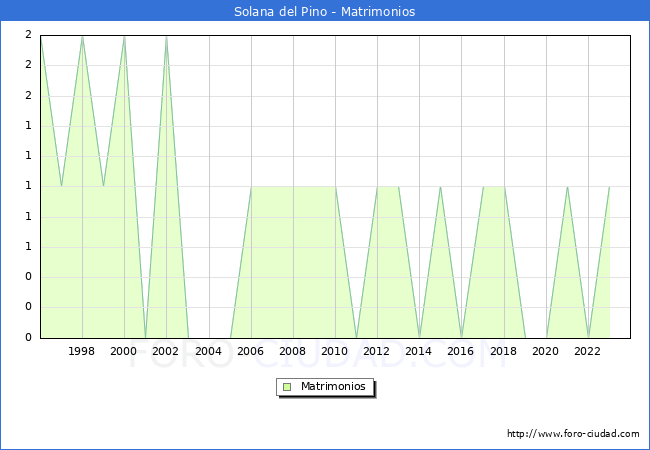Image resolution: width=650 pixels, height=450 pixels.
Task: Click the chart title Solana del Pino - Matrimonios
Action: click(x=325, y=12)
